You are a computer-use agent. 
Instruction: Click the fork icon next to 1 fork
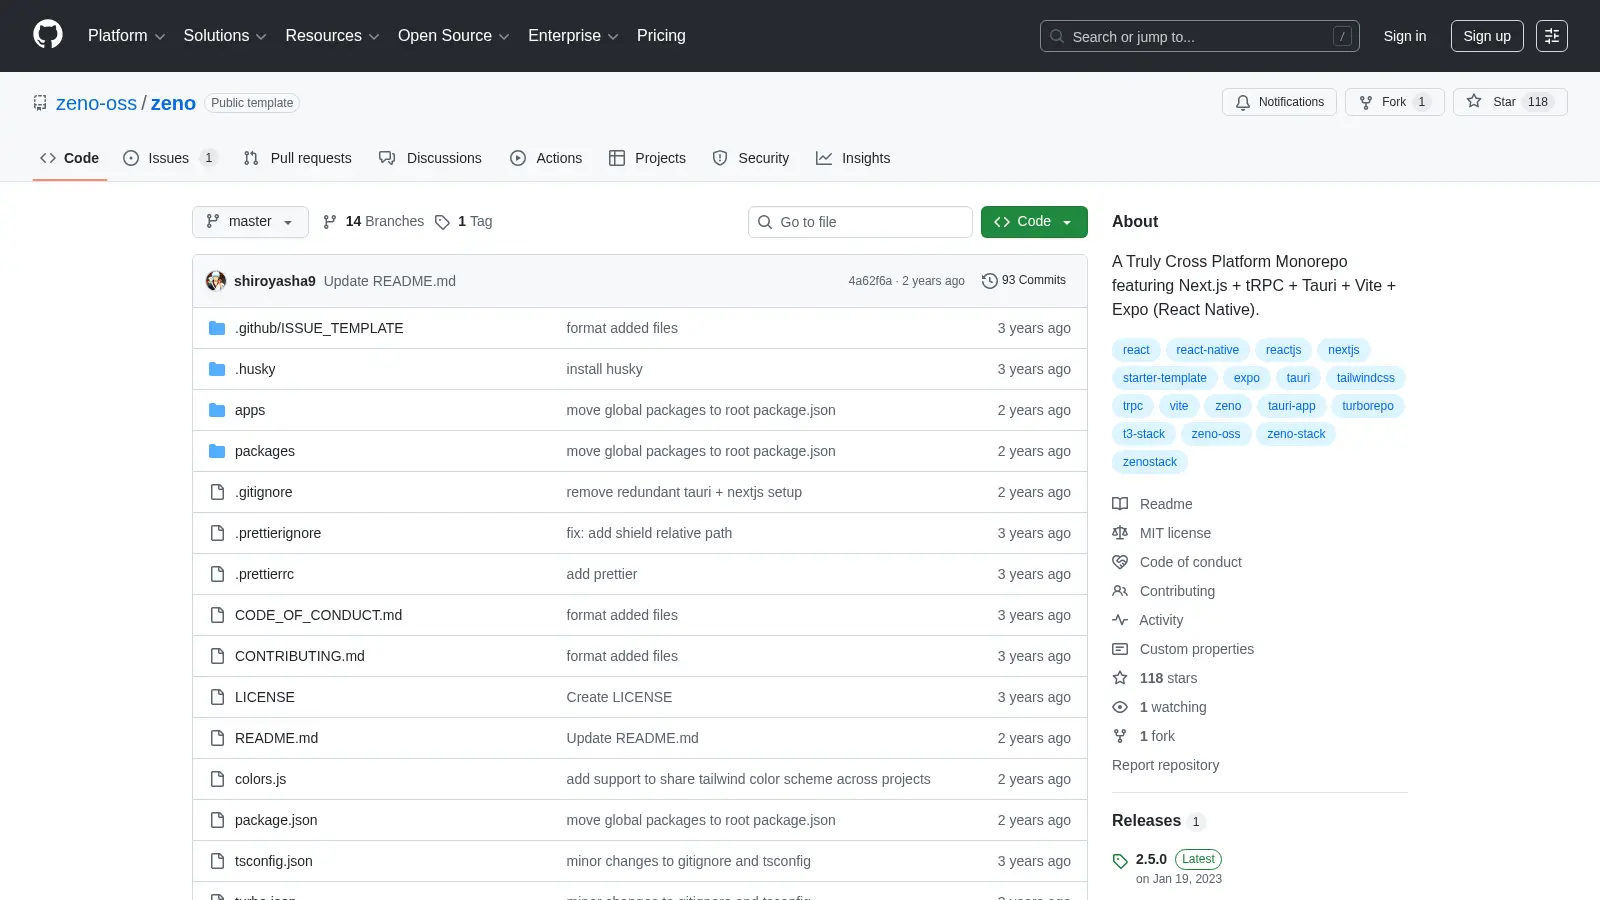(x=1120, y=736)
